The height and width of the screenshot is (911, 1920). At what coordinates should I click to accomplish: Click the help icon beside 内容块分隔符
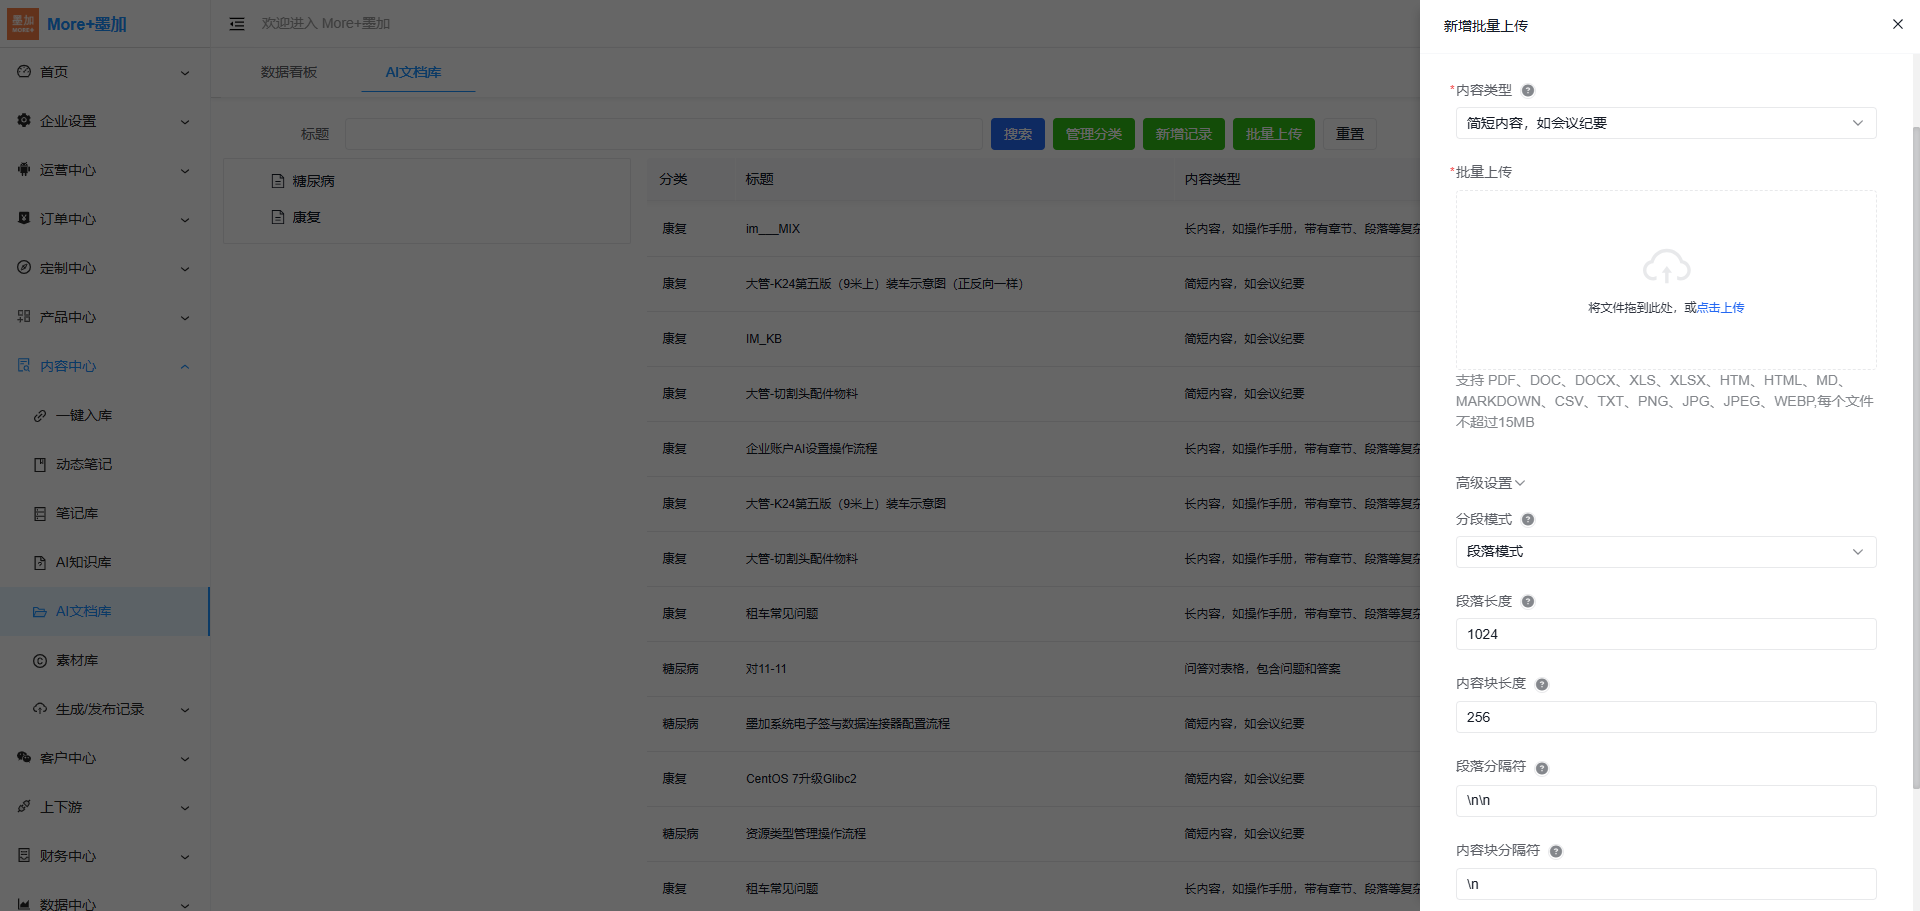(x=1556, y=852)
